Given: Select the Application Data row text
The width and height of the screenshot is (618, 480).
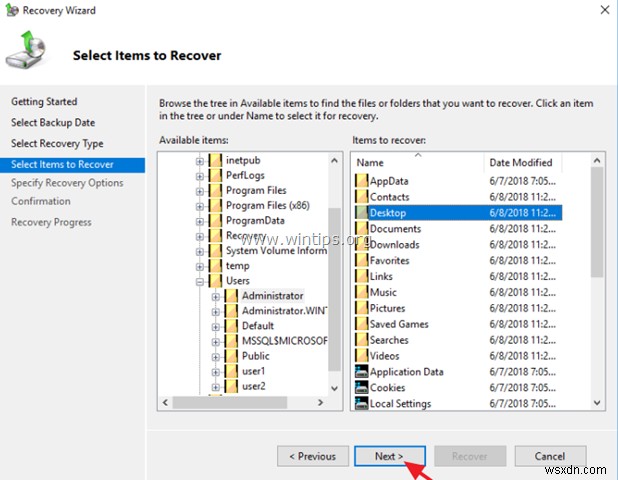Looking at the screenshot, I should point(406,372).
